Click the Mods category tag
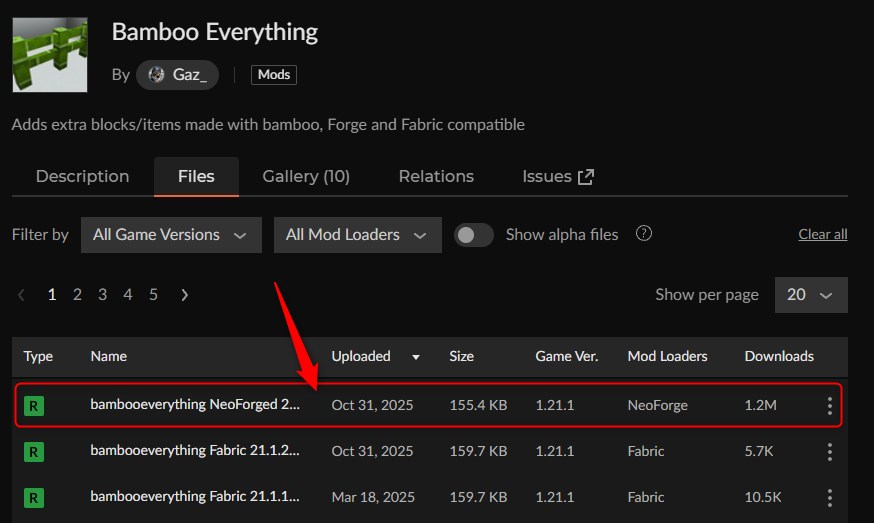The width and height of the screenshot is (874, 523). pos(274,75)
